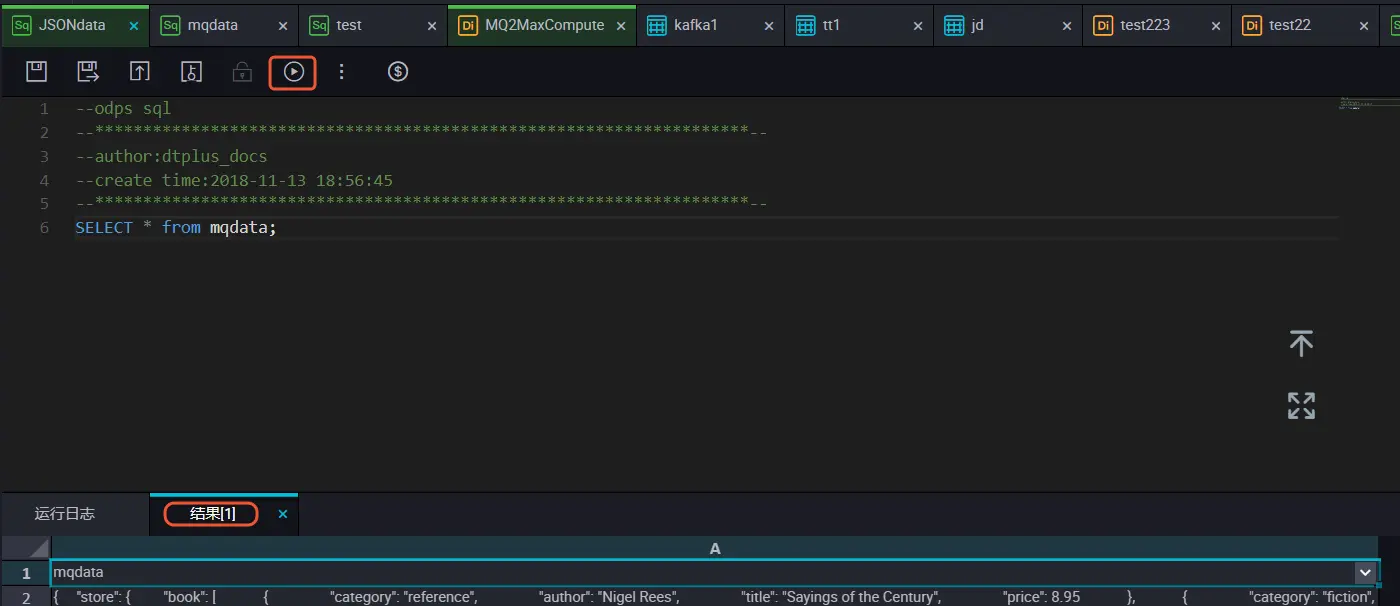
Task: Close the mqdata tab
Action: pos(283,26)
